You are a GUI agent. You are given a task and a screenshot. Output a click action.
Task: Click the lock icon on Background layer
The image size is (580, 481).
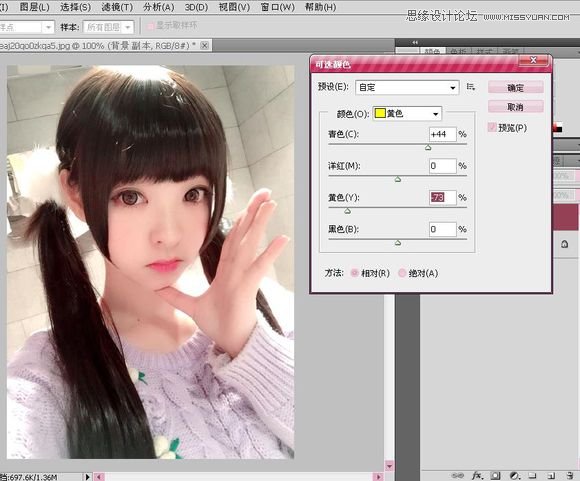[x=564, y=244]
